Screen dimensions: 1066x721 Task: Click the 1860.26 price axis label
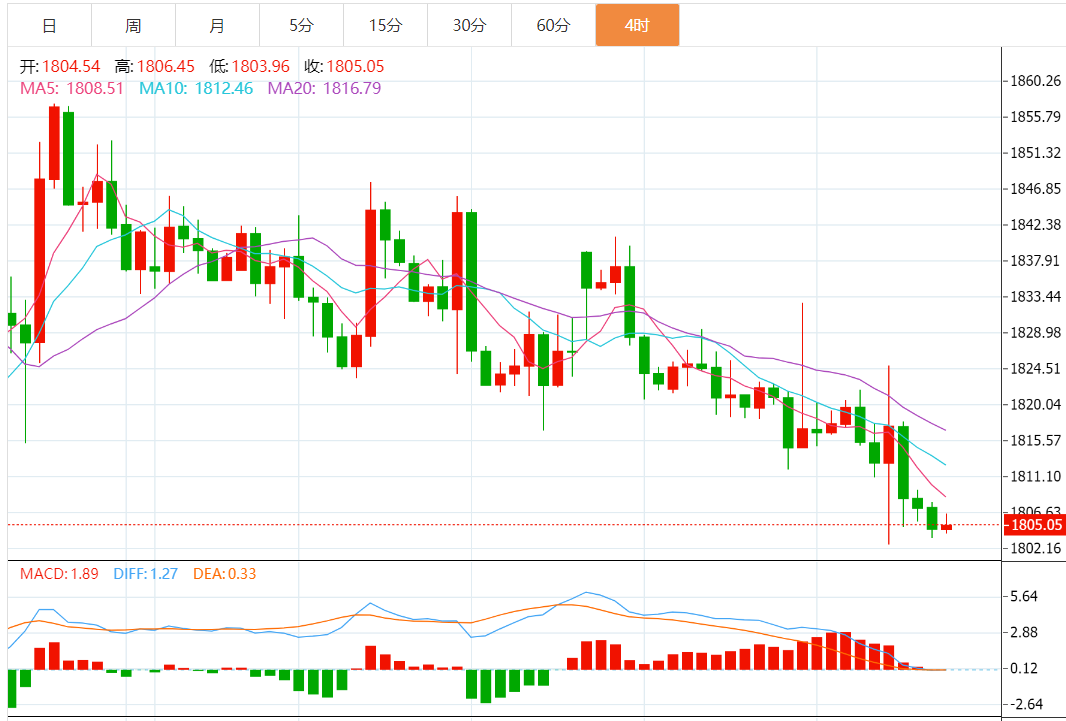click(x=1035, y=82)
